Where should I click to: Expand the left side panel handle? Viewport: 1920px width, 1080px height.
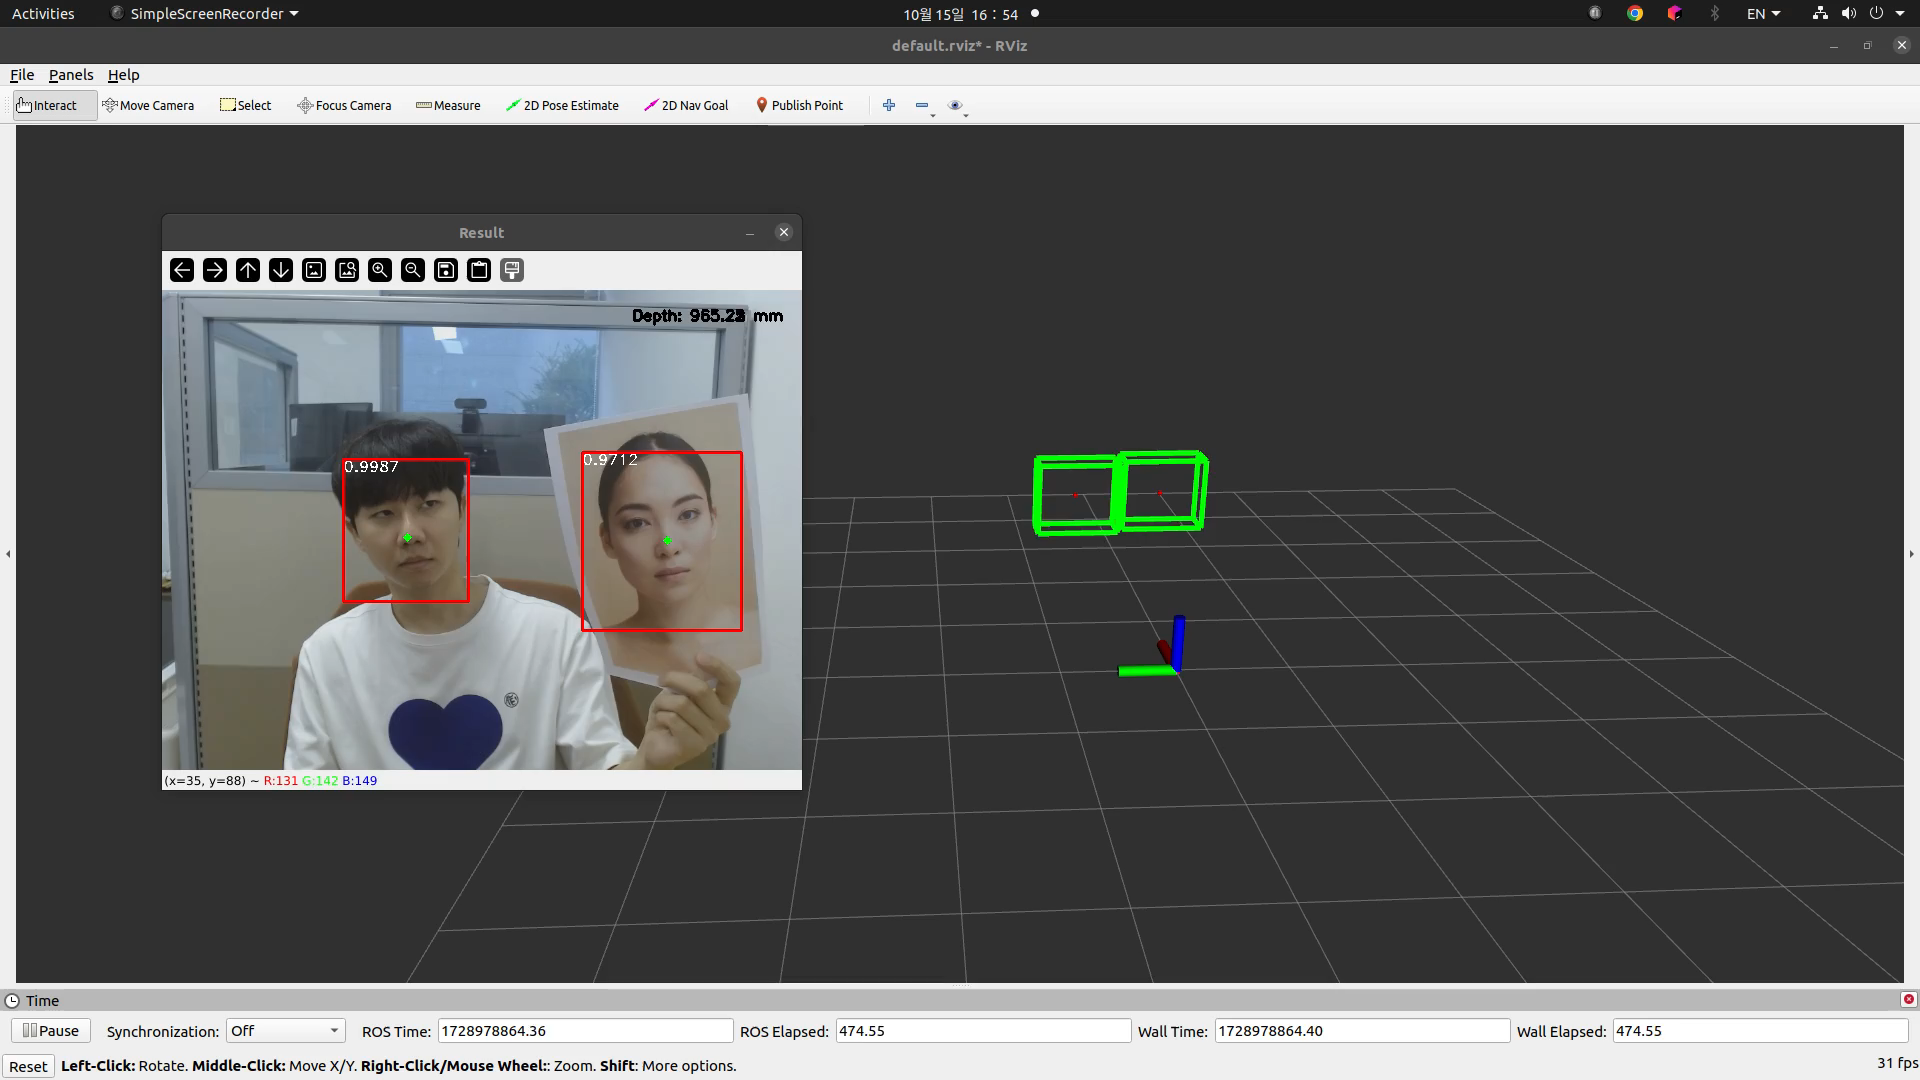point(8,553)
